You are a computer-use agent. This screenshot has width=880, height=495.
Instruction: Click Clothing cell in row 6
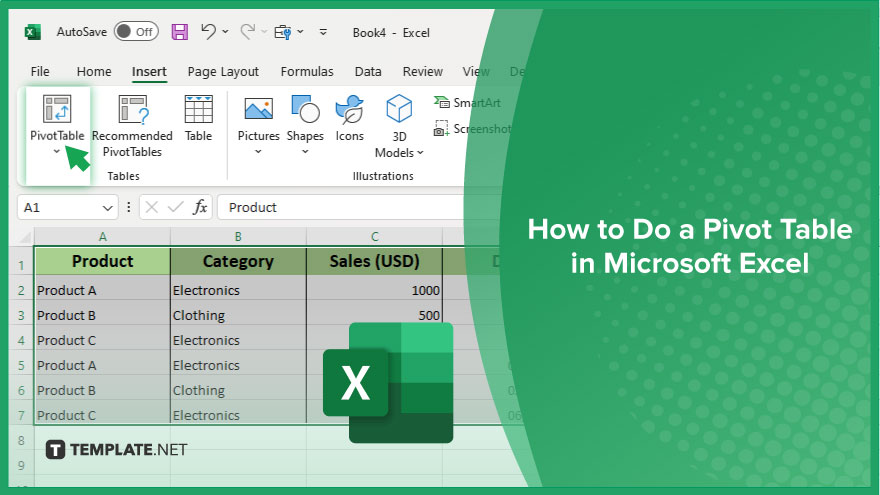239,390
